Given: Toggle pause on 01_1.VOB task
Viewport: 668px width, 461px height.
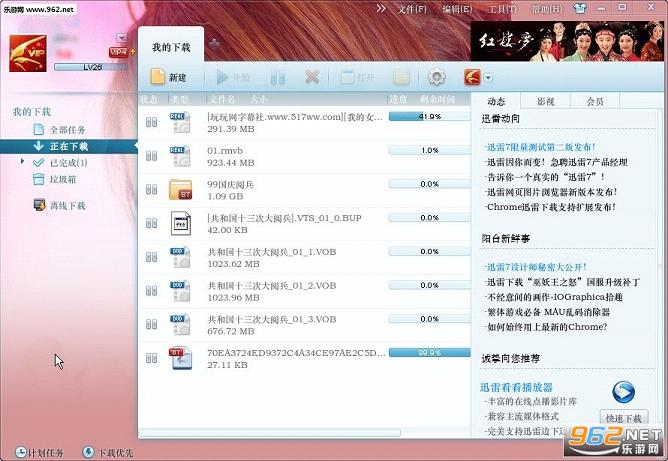Looking at the screenshot, I should (151, 257).
